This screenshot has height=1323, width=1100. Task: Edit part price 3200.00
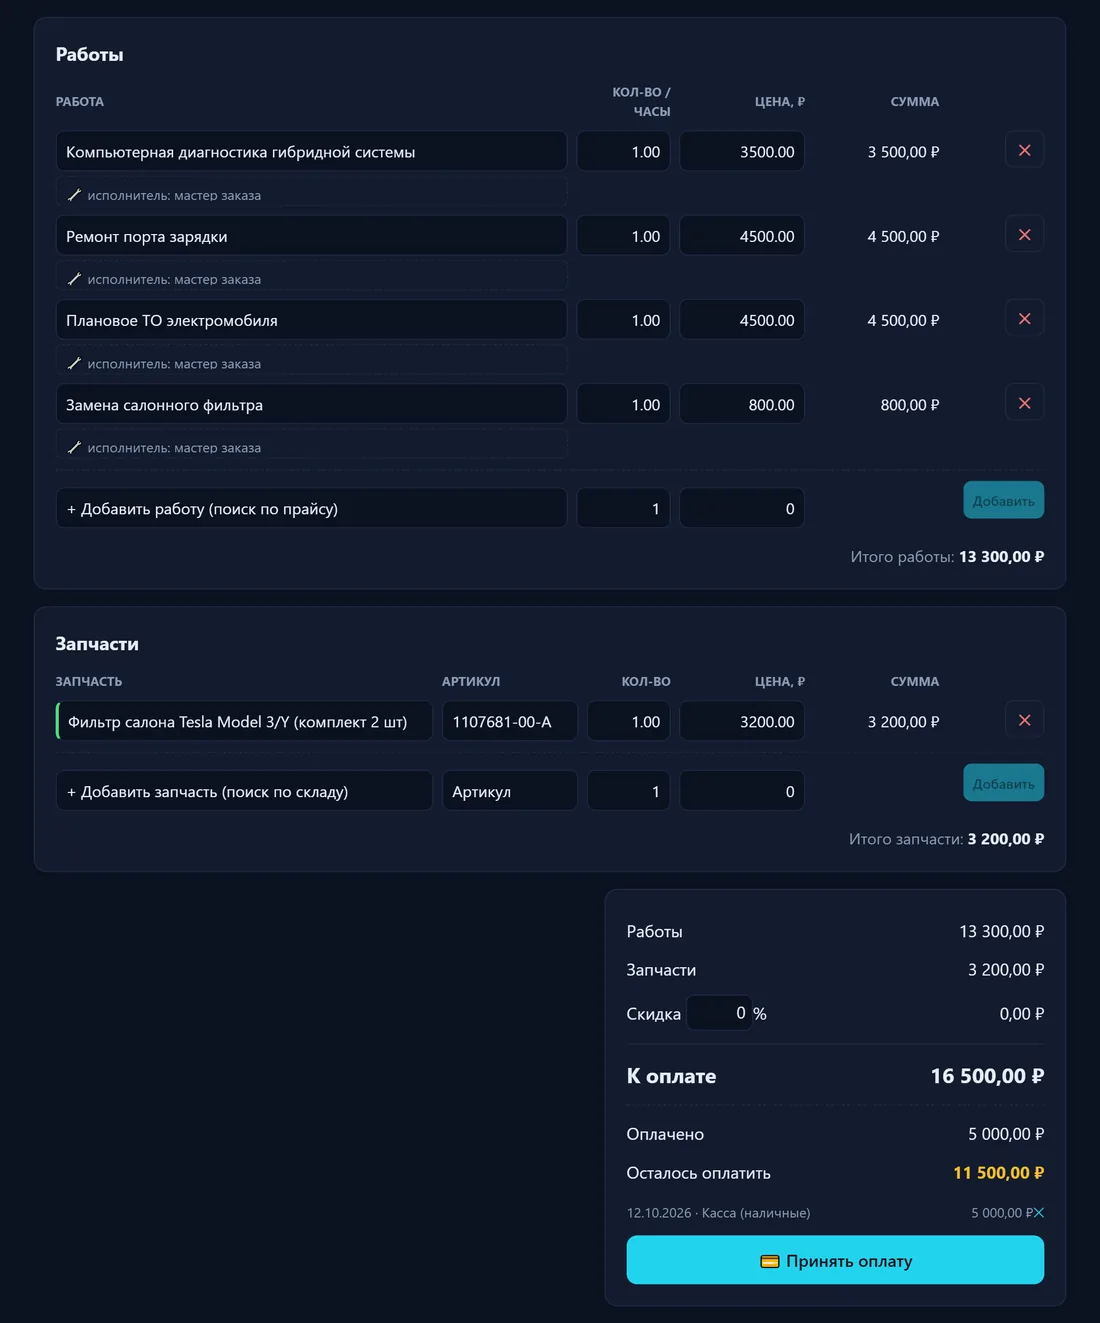pyautogui.click(x=742, y=721)
